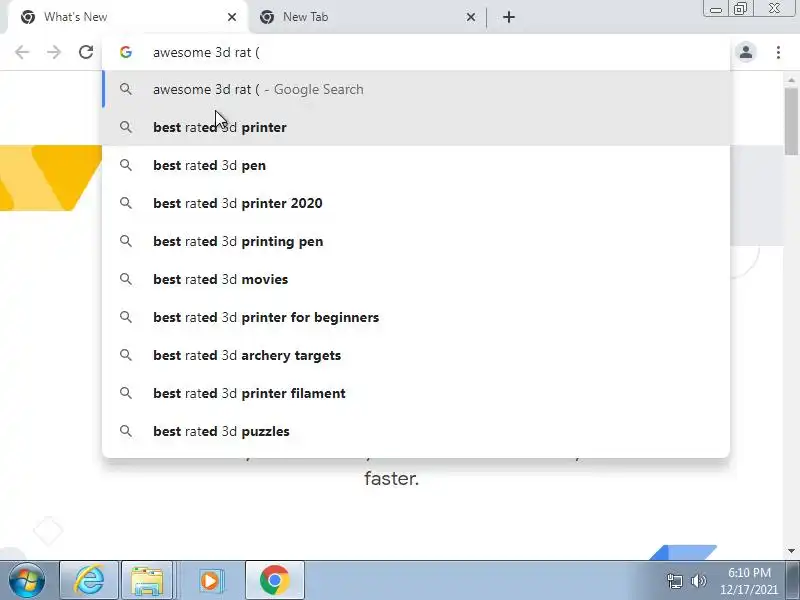Click the network tray icon
Screen dimensions: 800x600
[674, 581]
